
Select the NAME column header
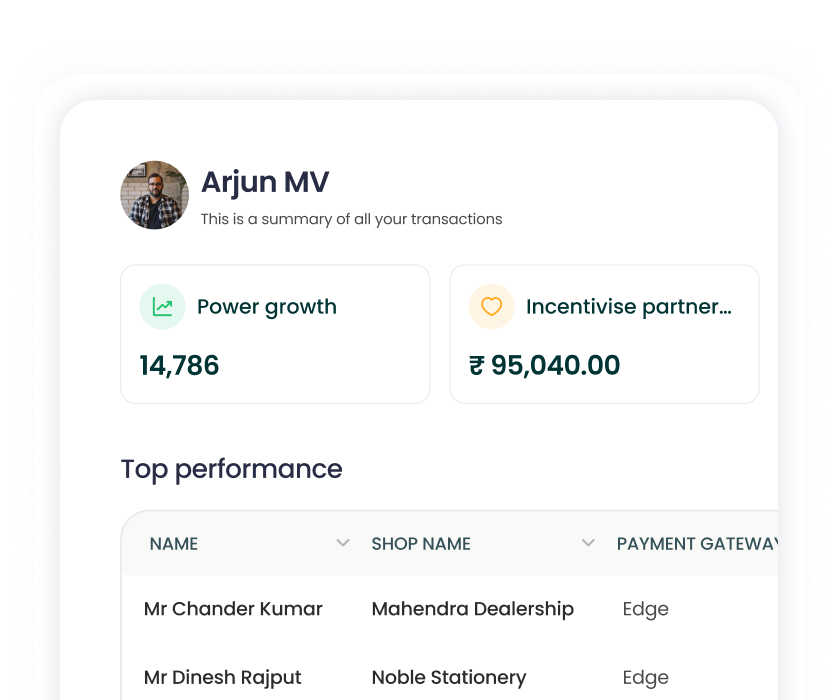(x=174, y=544)
